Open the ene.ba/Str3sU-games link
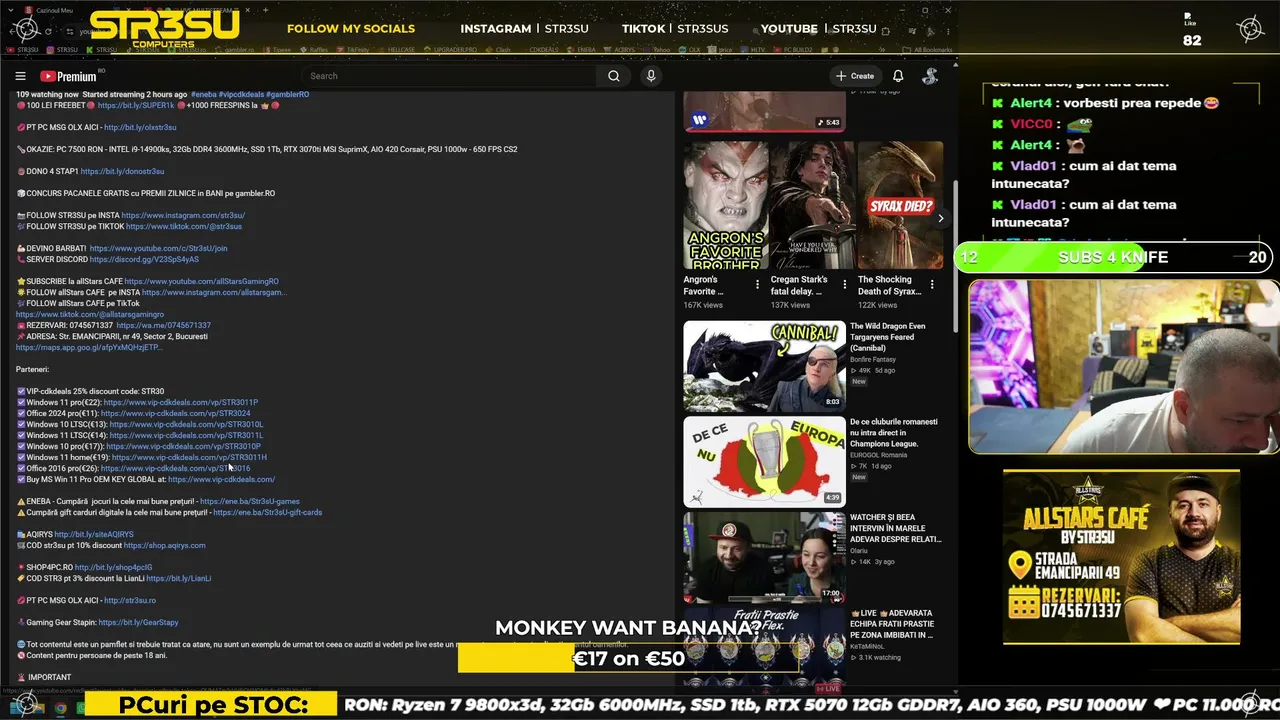Viewport: 1280px width, 720px height. coord(250,501)
